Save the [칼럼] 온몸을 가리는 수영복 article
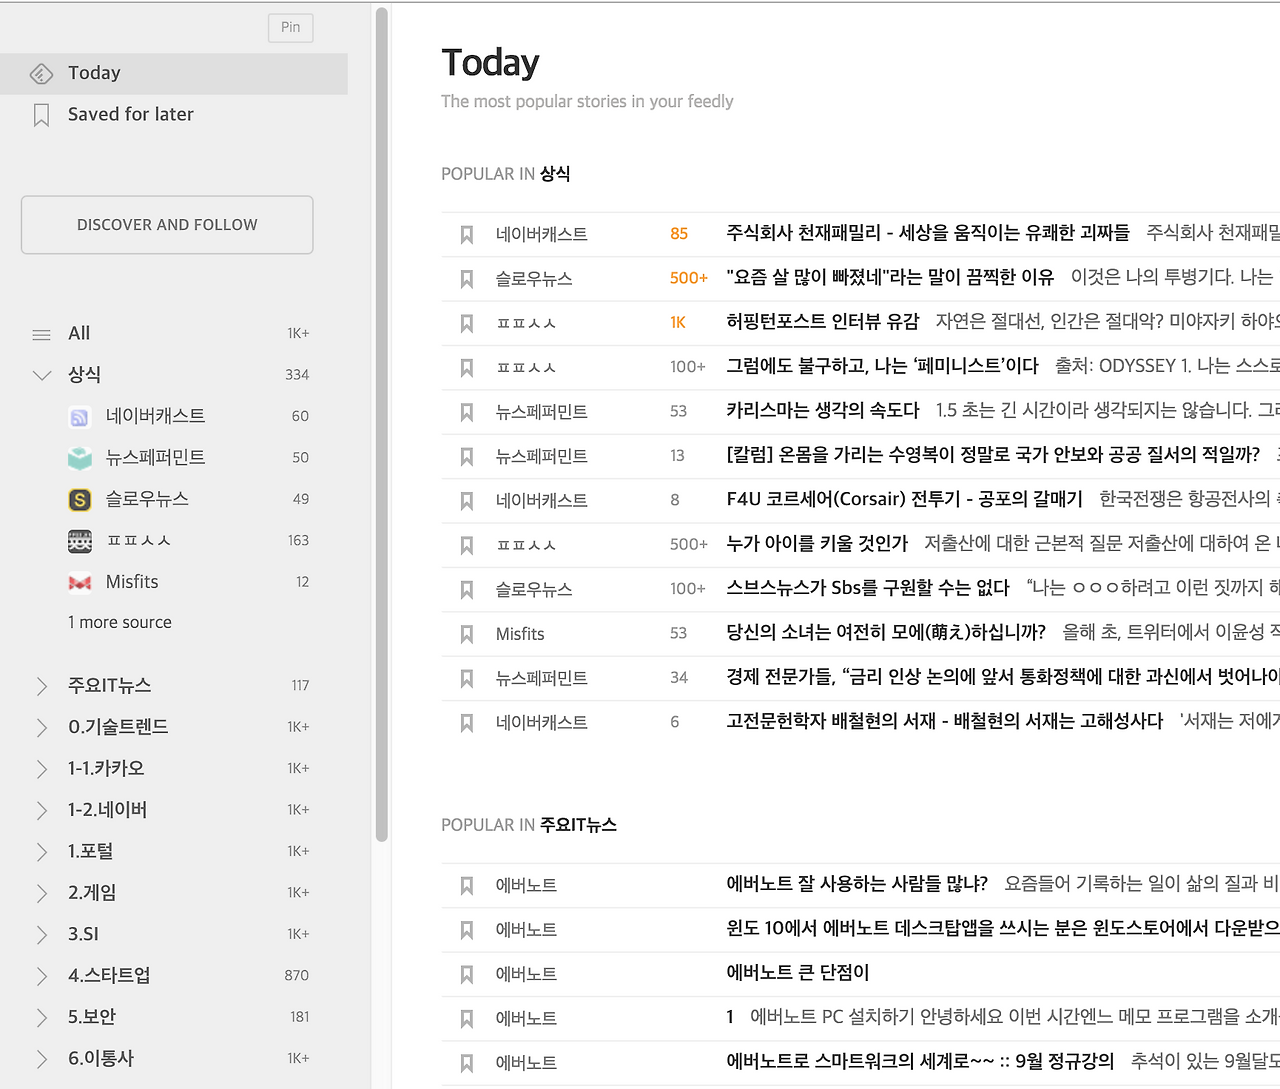The image size is (1280, 1089). (466, 457)
